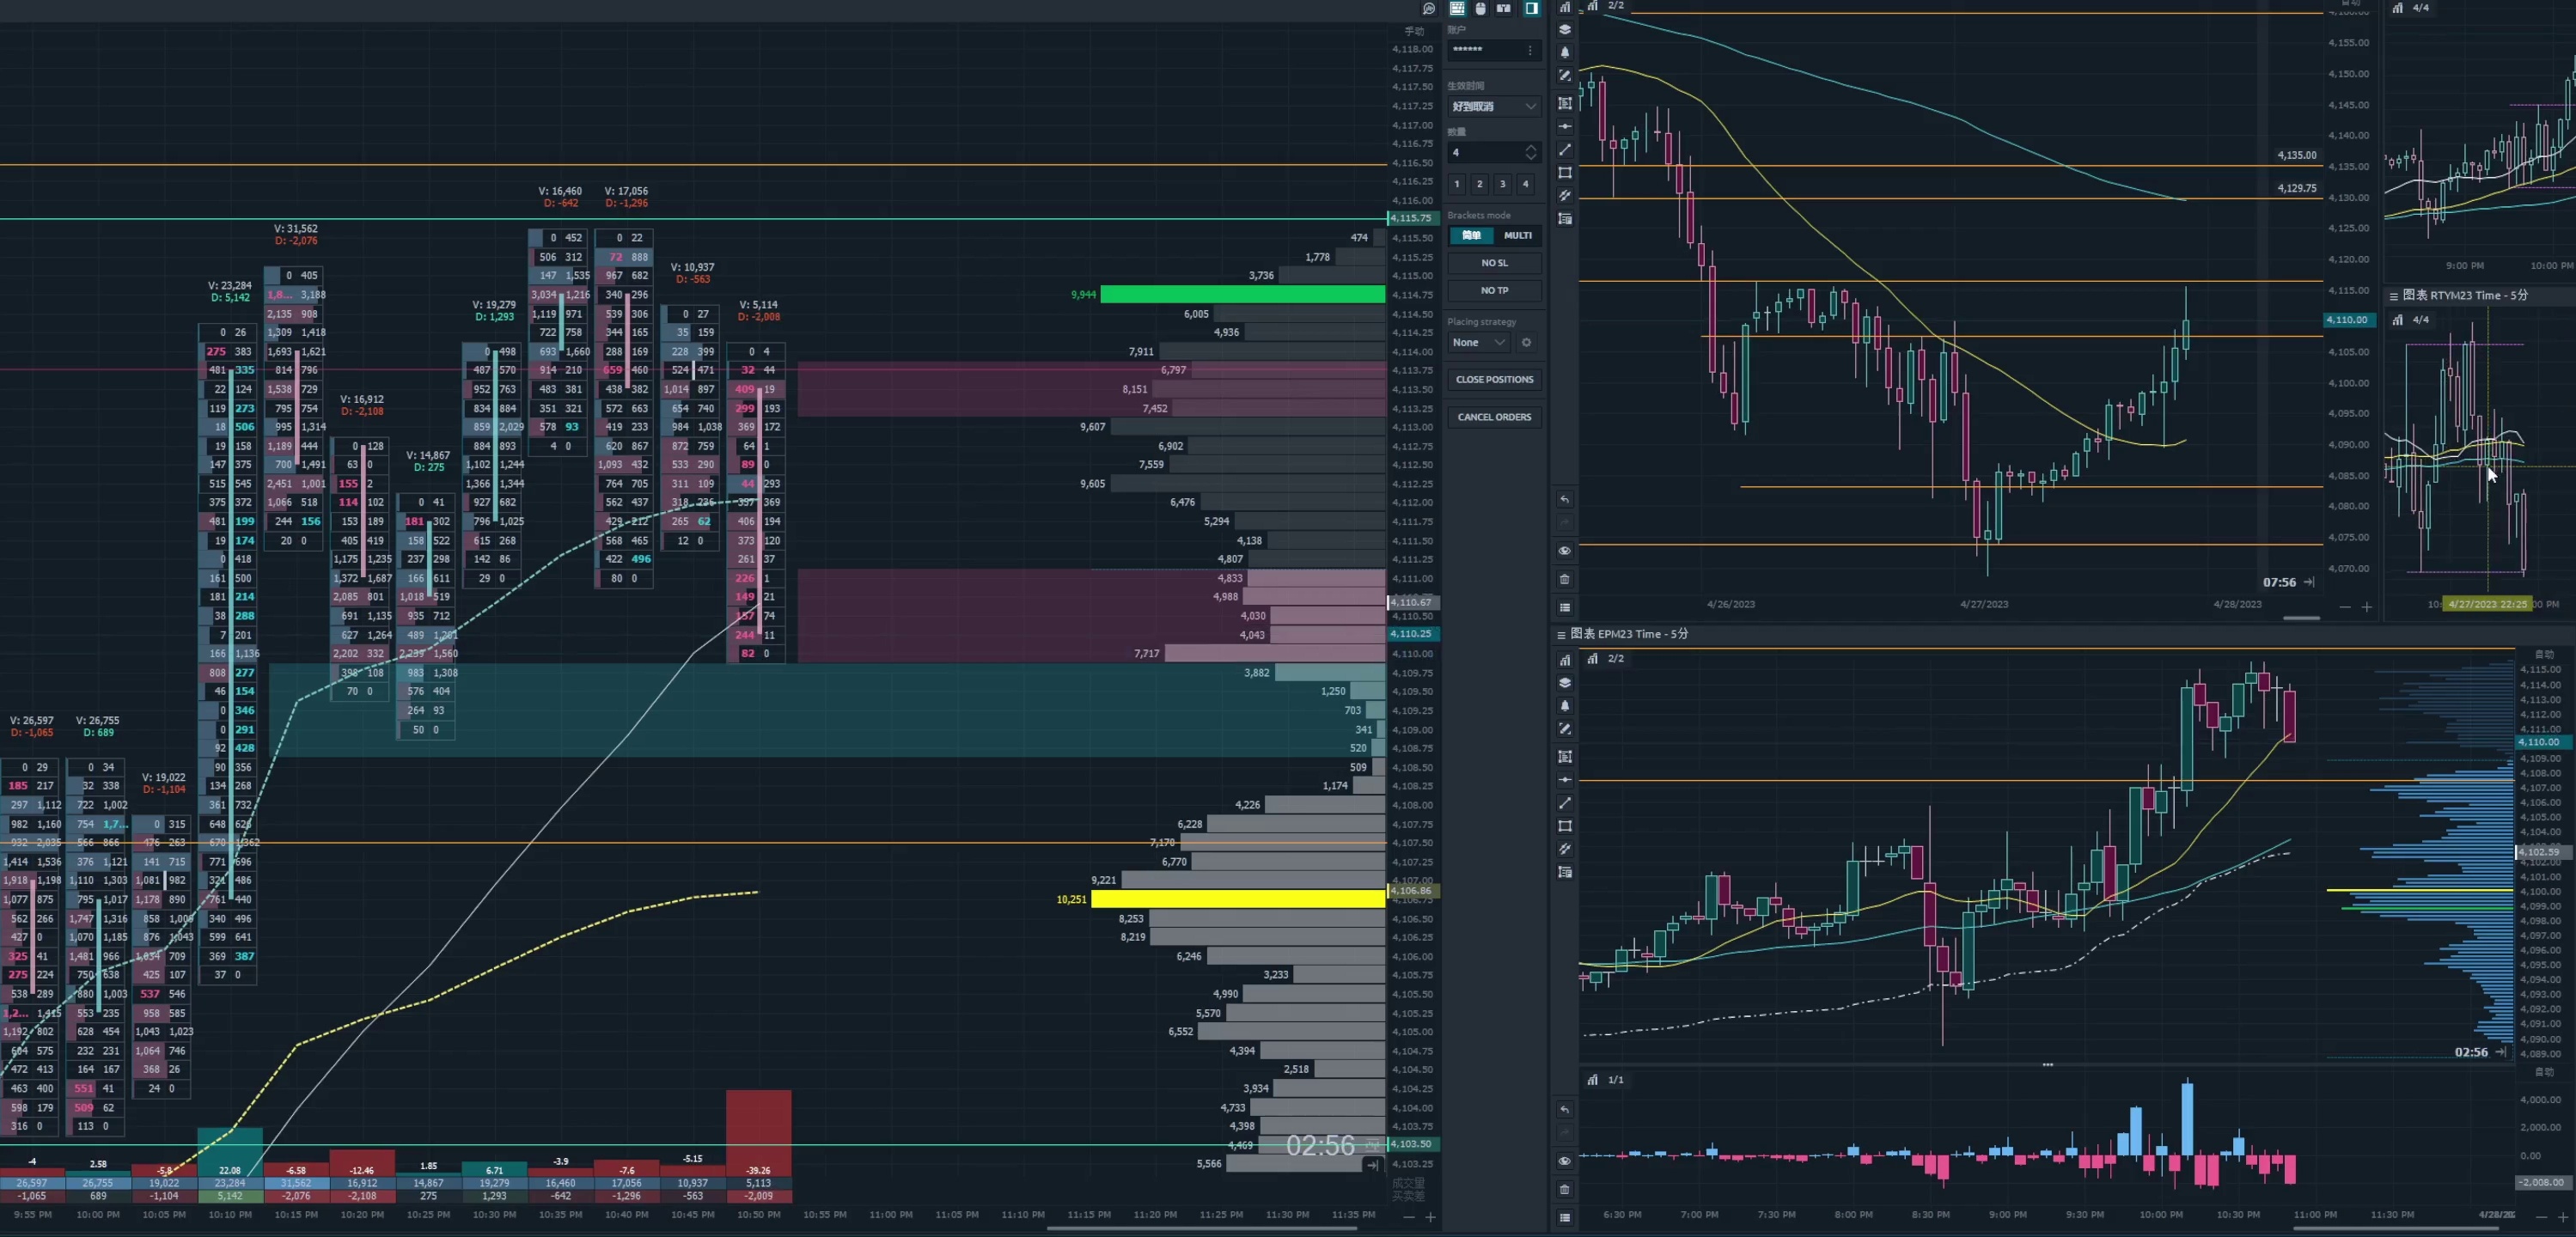The image size is (2576, 1237).
Task: Click horizontal line tool in EPM23 chart toolbar
Action: 1565,780
